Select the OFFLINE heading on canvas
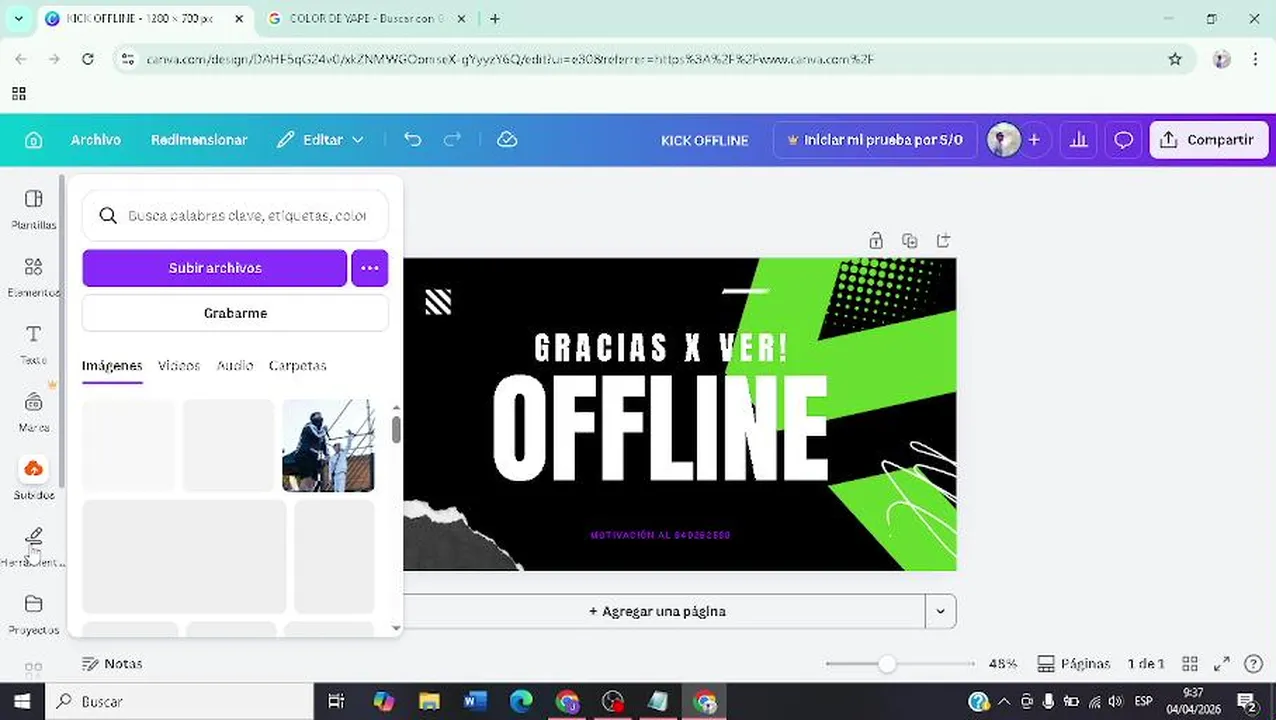Image resolution: width=1276 pixels, height=720 pixels. pos(660,429)
